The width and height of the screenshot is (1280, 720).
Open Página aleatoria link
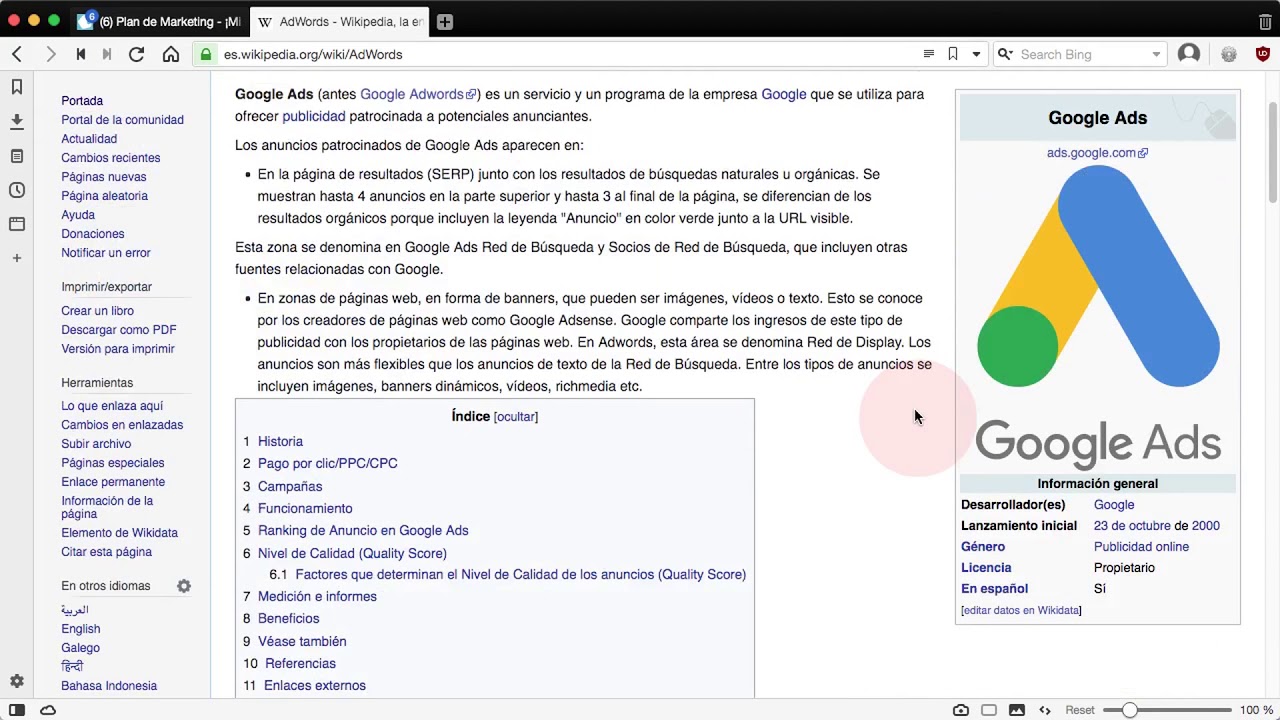tap(104, 196)
